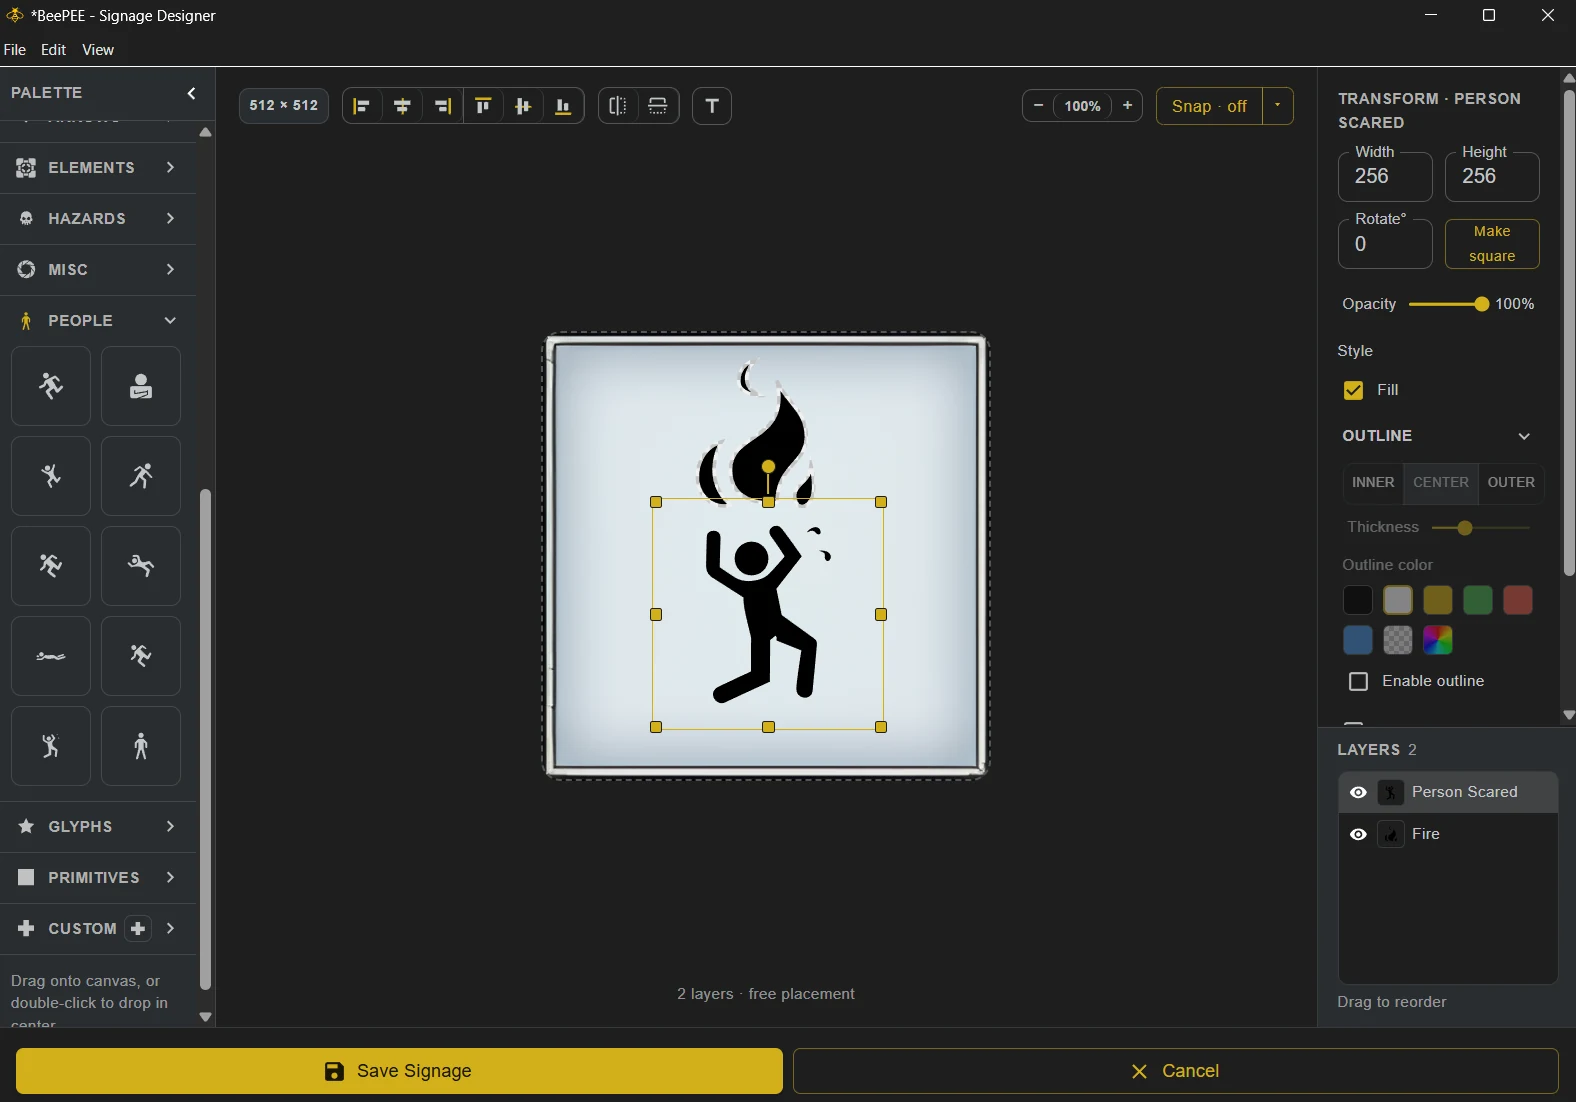Adjust the Opacity slider handle
Screen dimensions: 1576x1102
tap(1481, 304)
